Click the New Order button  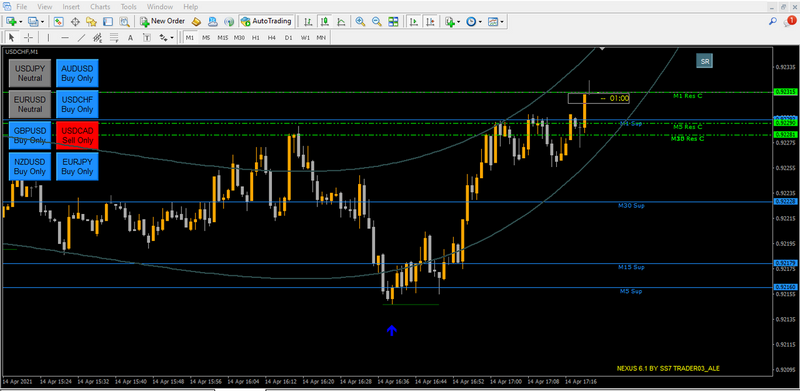tap(163, 21)
